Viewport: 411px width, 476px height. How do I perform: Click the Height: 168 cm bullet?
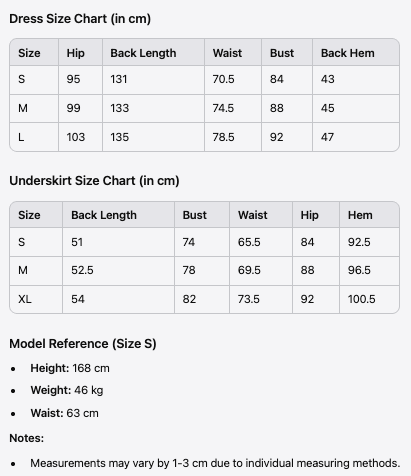(x=70, y=368)
